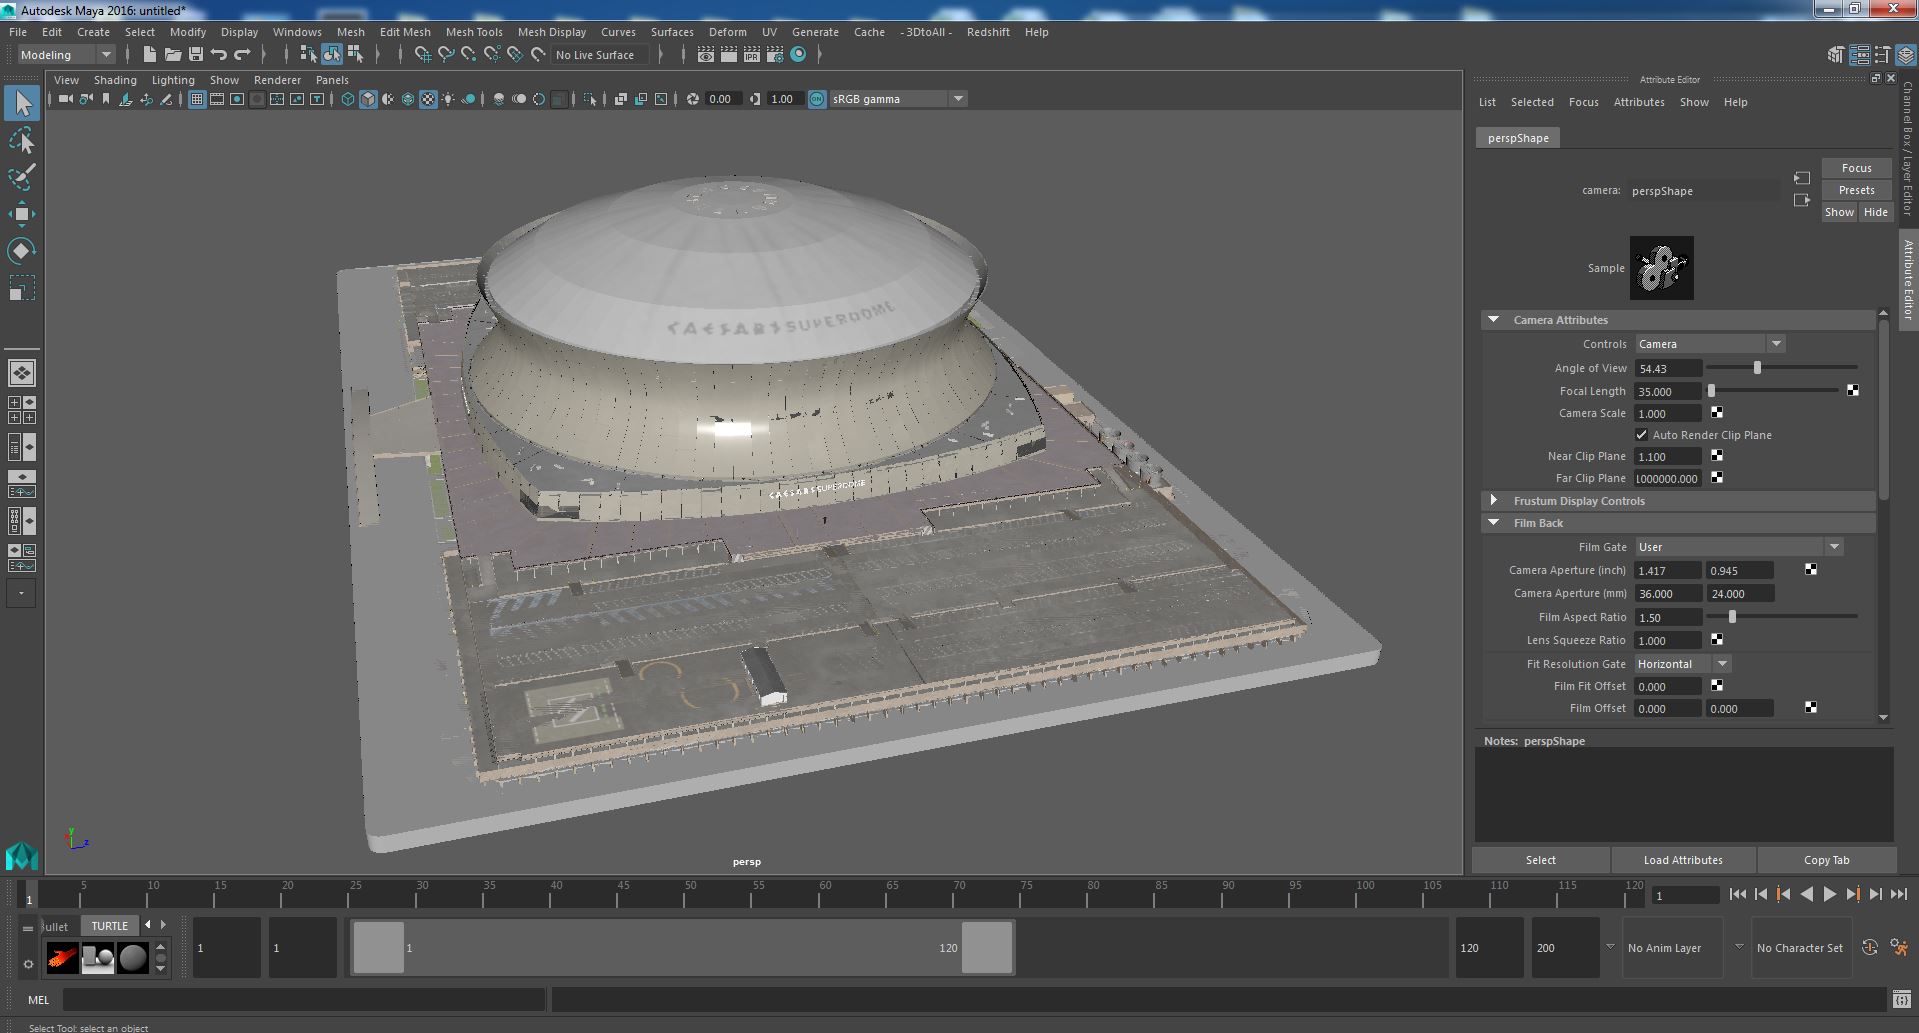
Task: Toggle isolate select icon in viewport
Action: point(590,99)
